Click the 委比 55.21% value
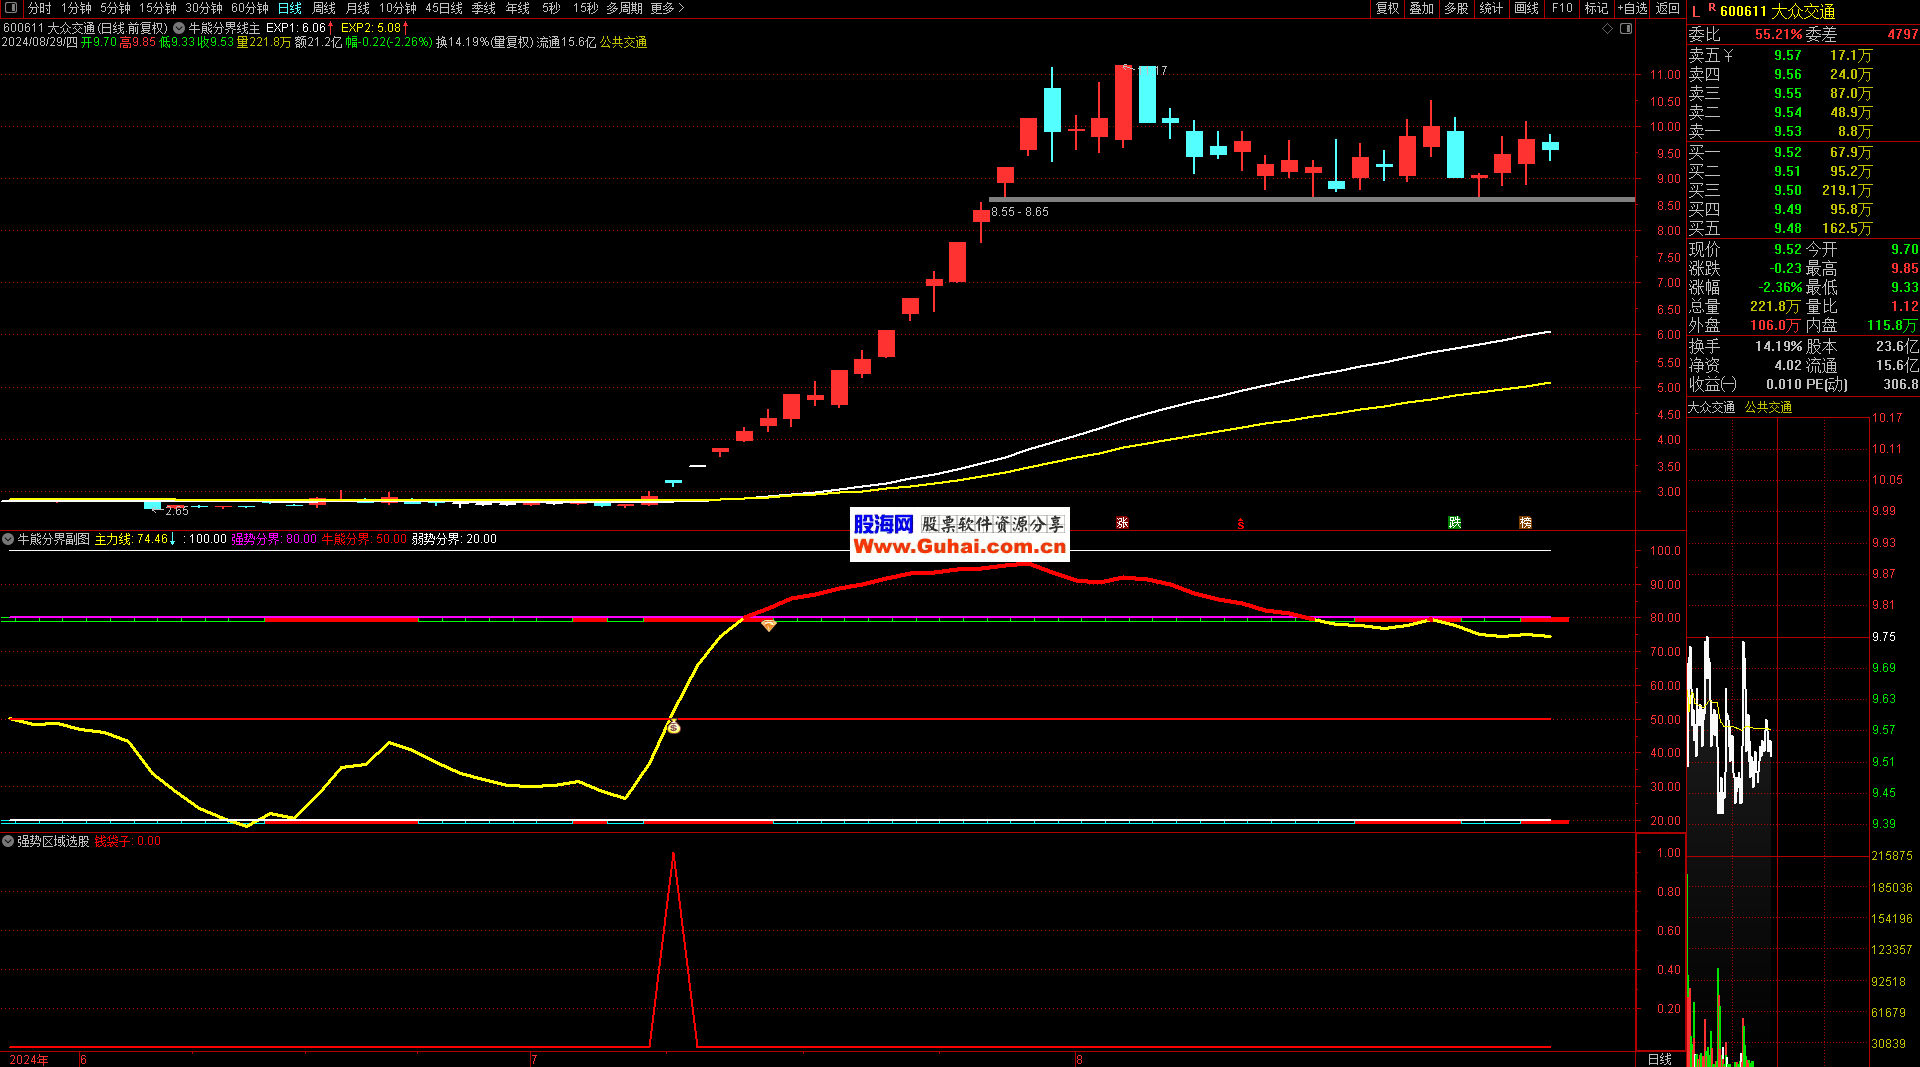This screenshot has height=1067, width=1920. pyautogui.click(x=1778, y=34)
